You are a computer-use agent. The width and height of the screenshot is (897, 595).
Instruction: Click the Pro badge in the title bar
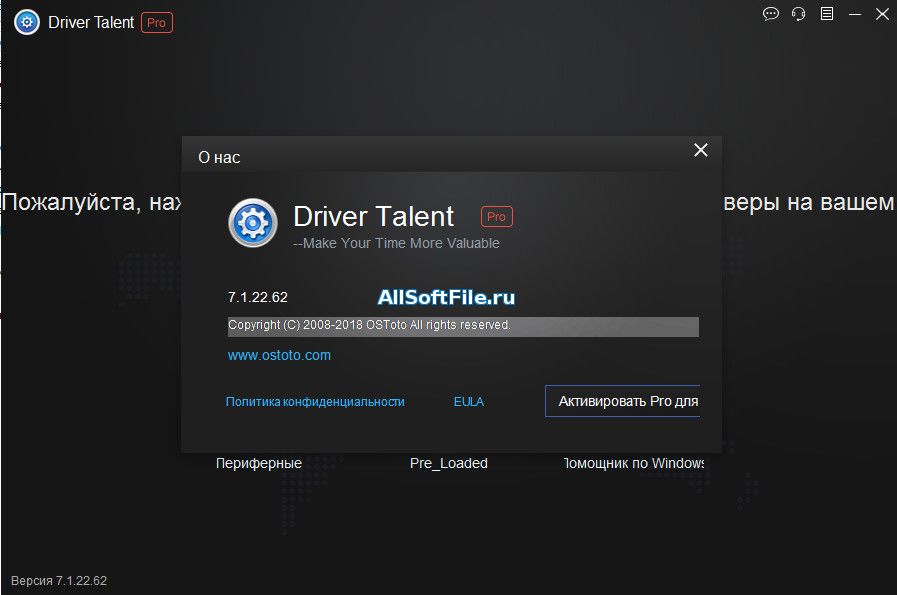[157, 23]
